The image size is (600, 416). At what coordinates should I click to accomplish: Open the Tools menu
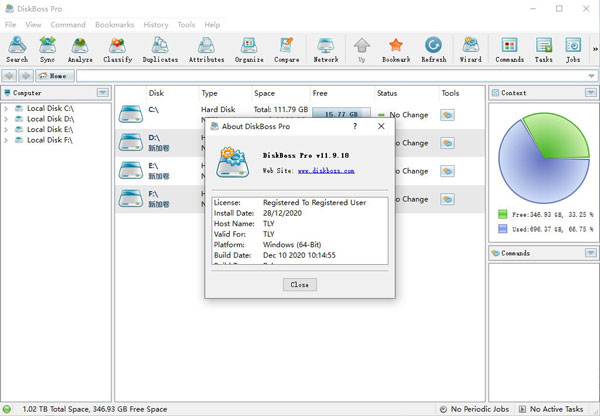pyautogui.click(x=186, y=24)
